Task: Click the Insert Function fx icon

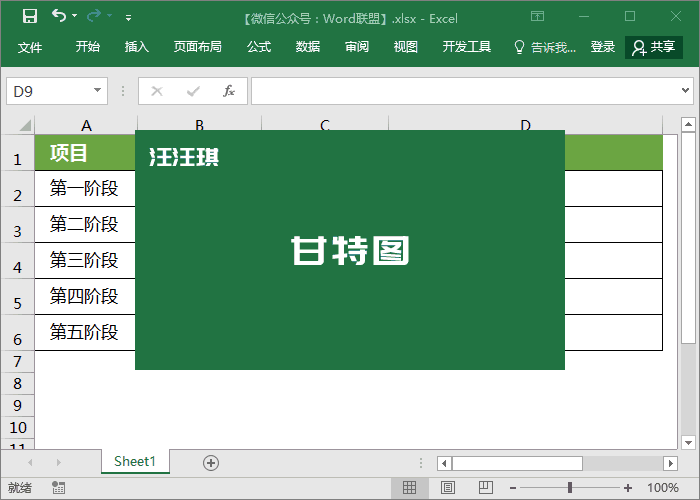Action: [x=229, y=92]
